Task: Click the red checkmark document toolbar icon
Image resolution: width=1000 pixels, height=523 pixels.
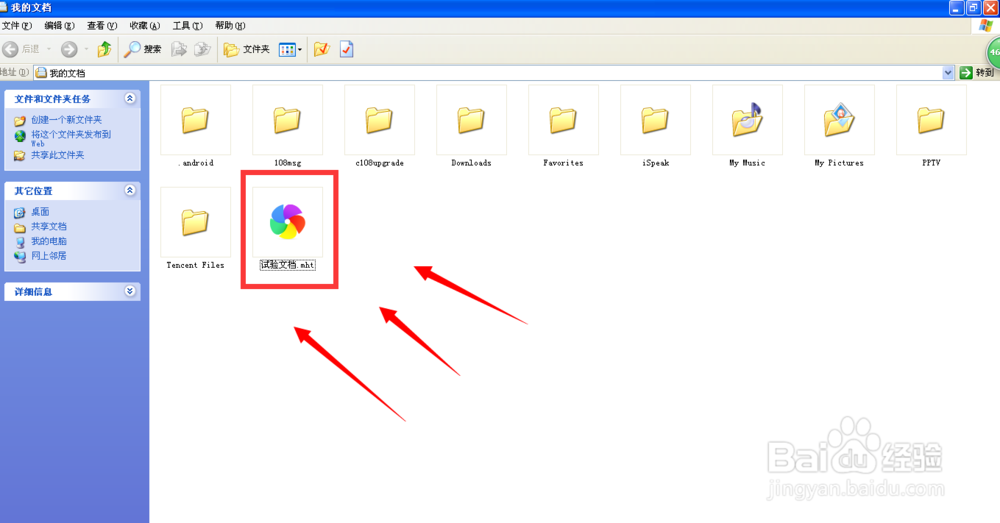Action: pyautogui.click(x=346, y=49)
